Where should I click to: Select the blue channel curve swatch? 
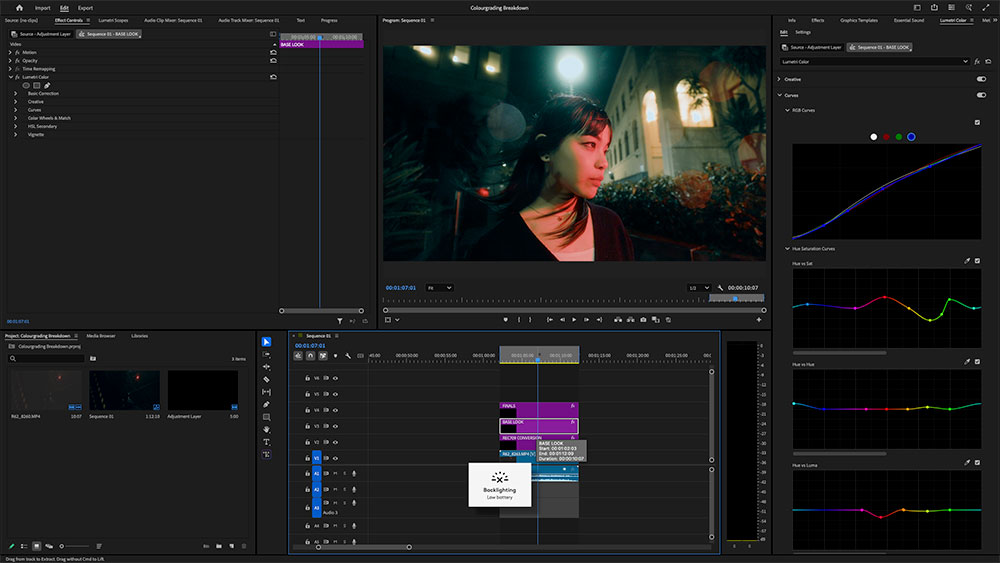pyautogui.click(x=911, y=136)
